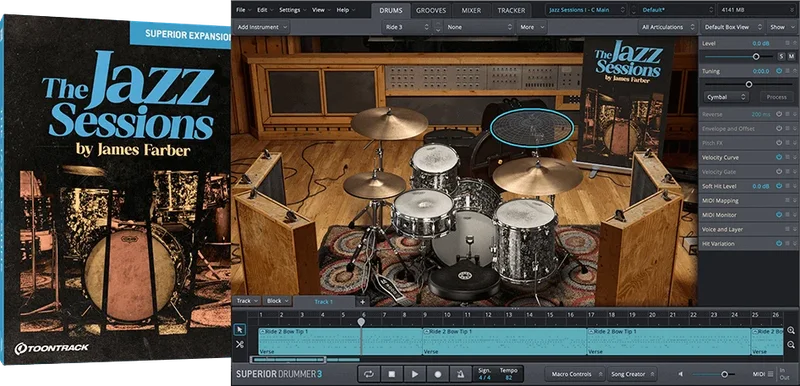Open the MIDI settings list icon

(x=770, y=374)
